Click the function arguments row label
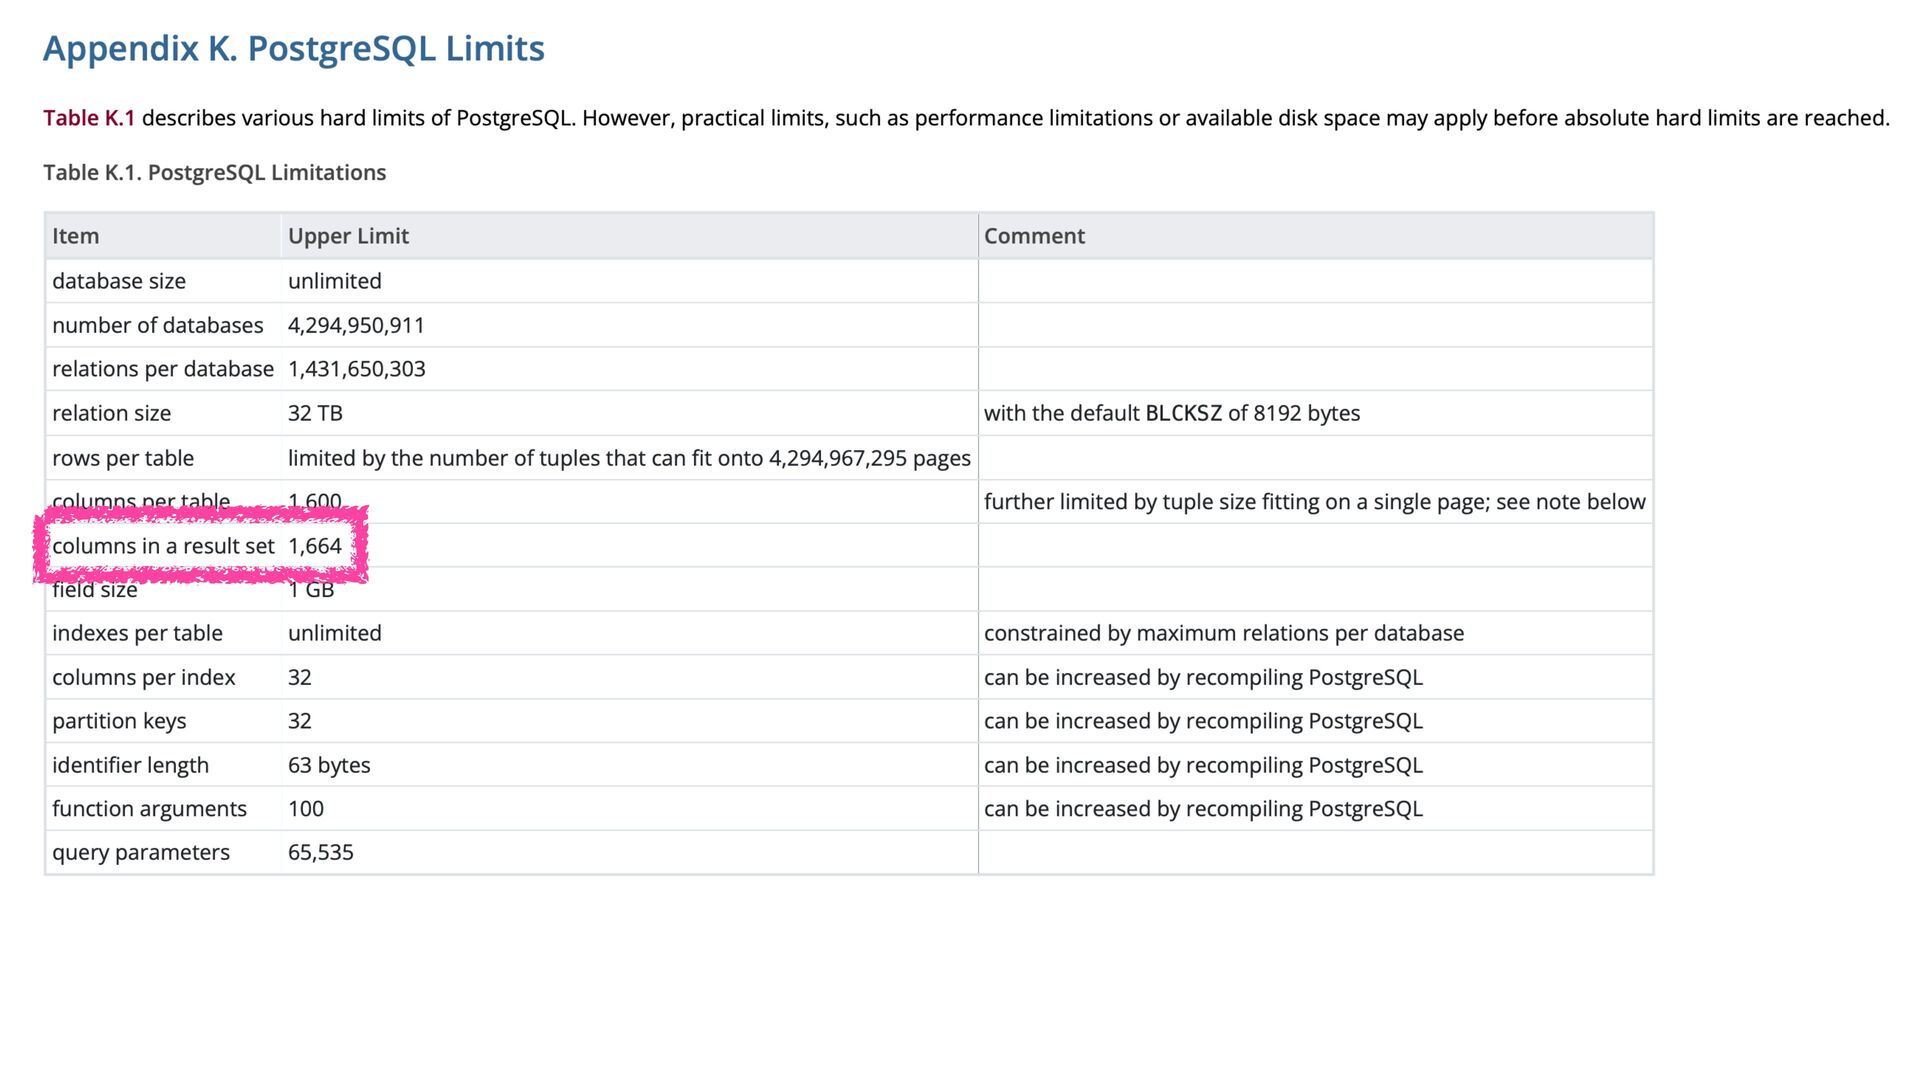Screen dimensions: 1920x1080 pyautogui.click(x=149, y=809)
